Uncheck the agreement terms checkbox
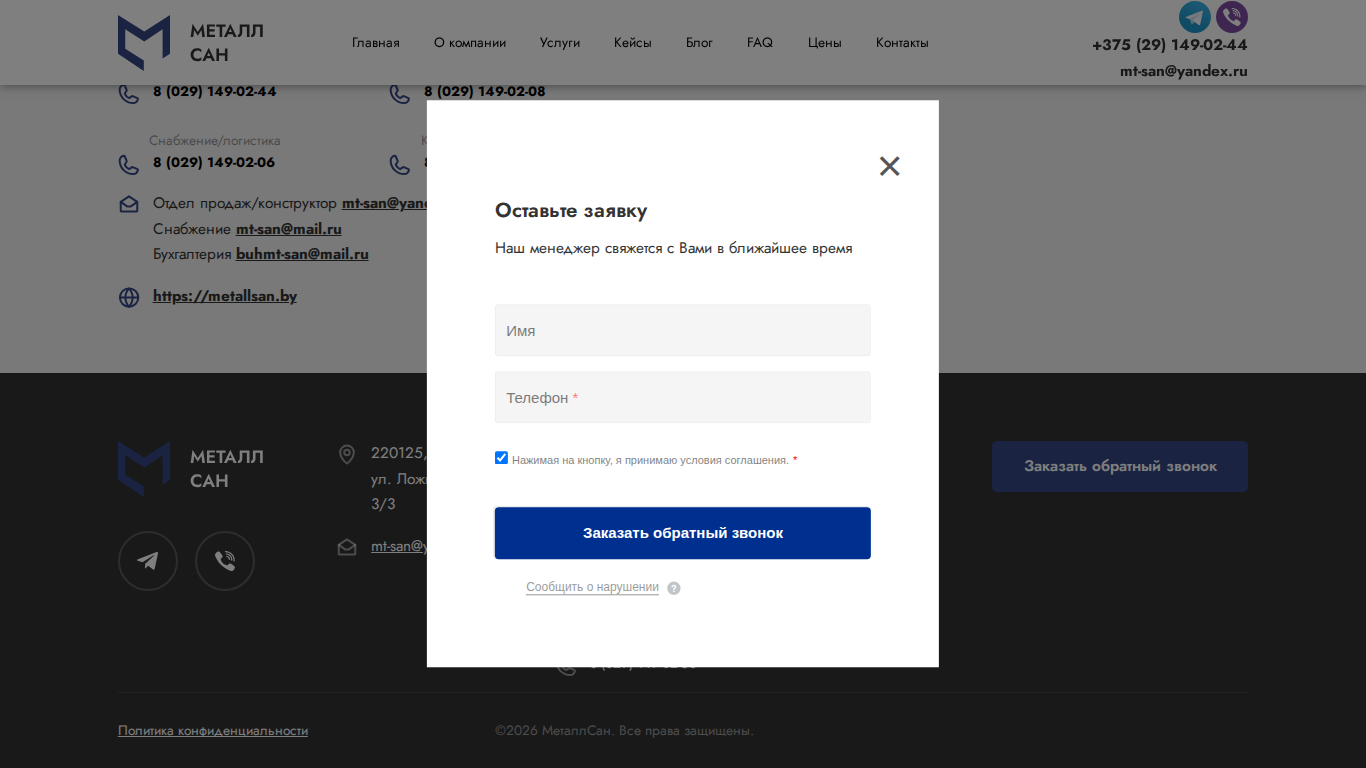 coord(502,458)
